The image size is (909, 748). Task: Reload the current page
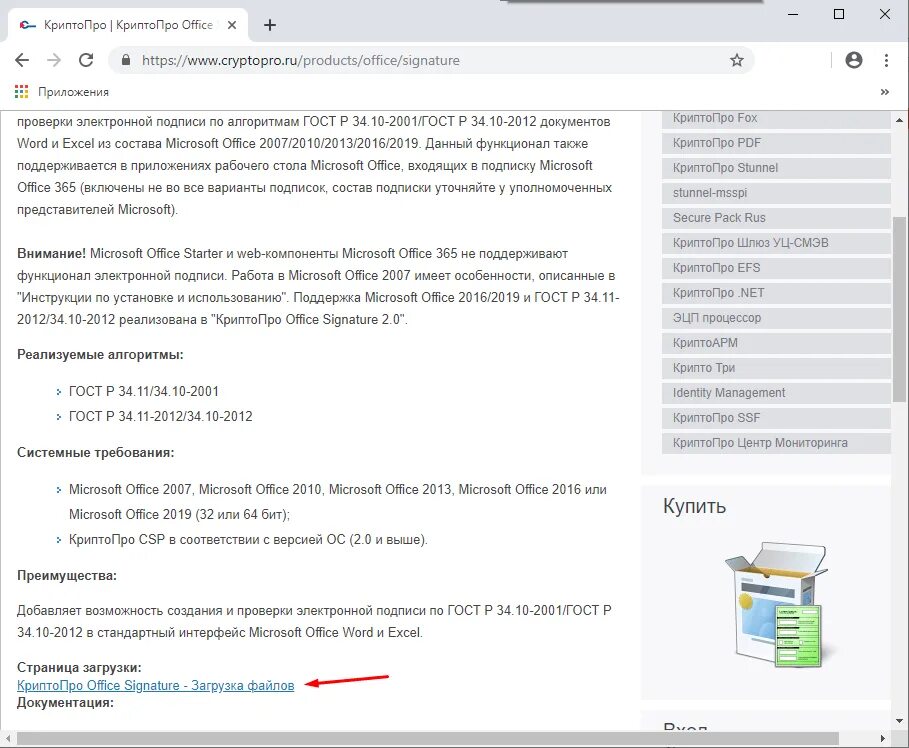(x=86, y=60)
